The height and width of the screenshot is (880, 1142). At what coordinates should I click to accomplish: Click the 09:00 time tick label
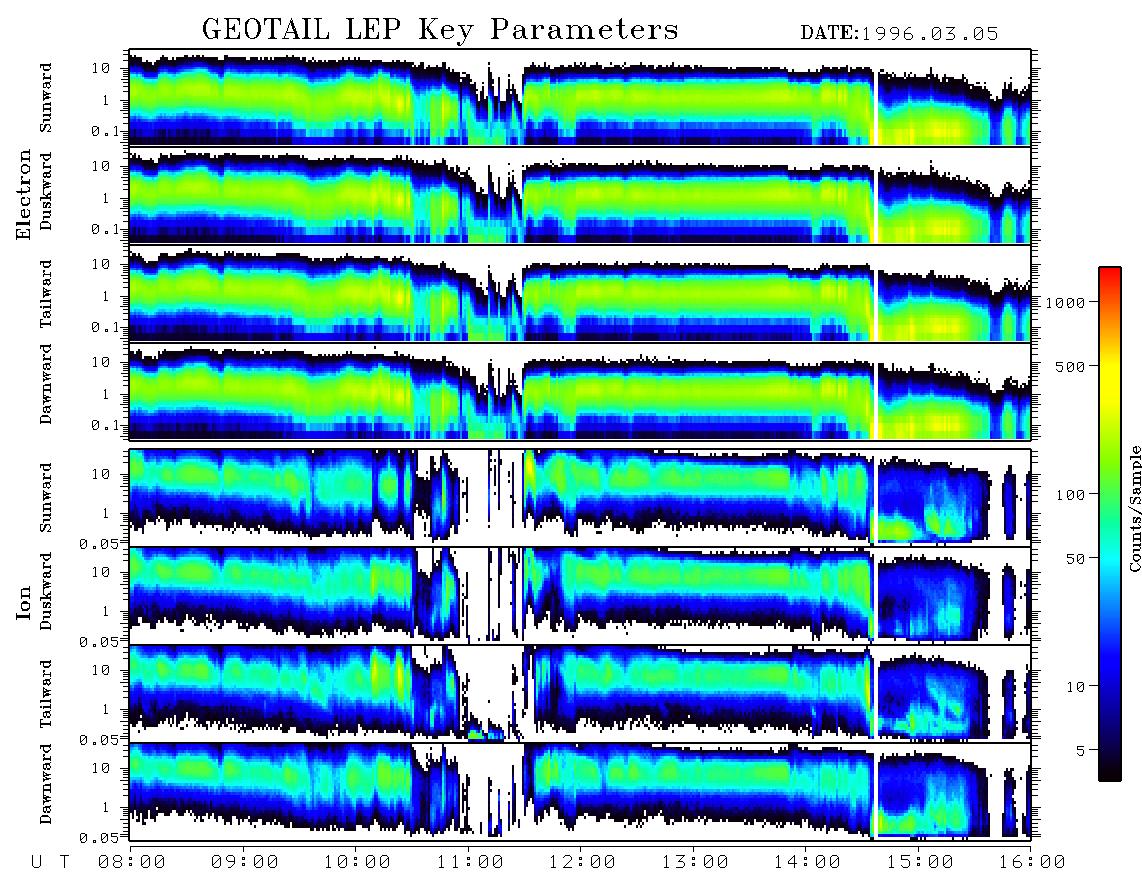[245, 862]
